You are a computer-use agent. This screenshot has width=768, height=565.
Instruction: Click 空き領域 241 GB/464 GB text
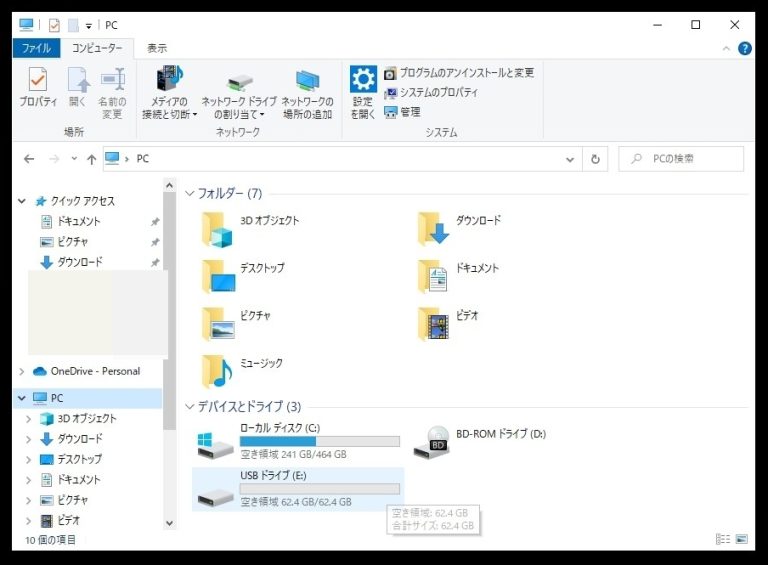click(293, 455)
